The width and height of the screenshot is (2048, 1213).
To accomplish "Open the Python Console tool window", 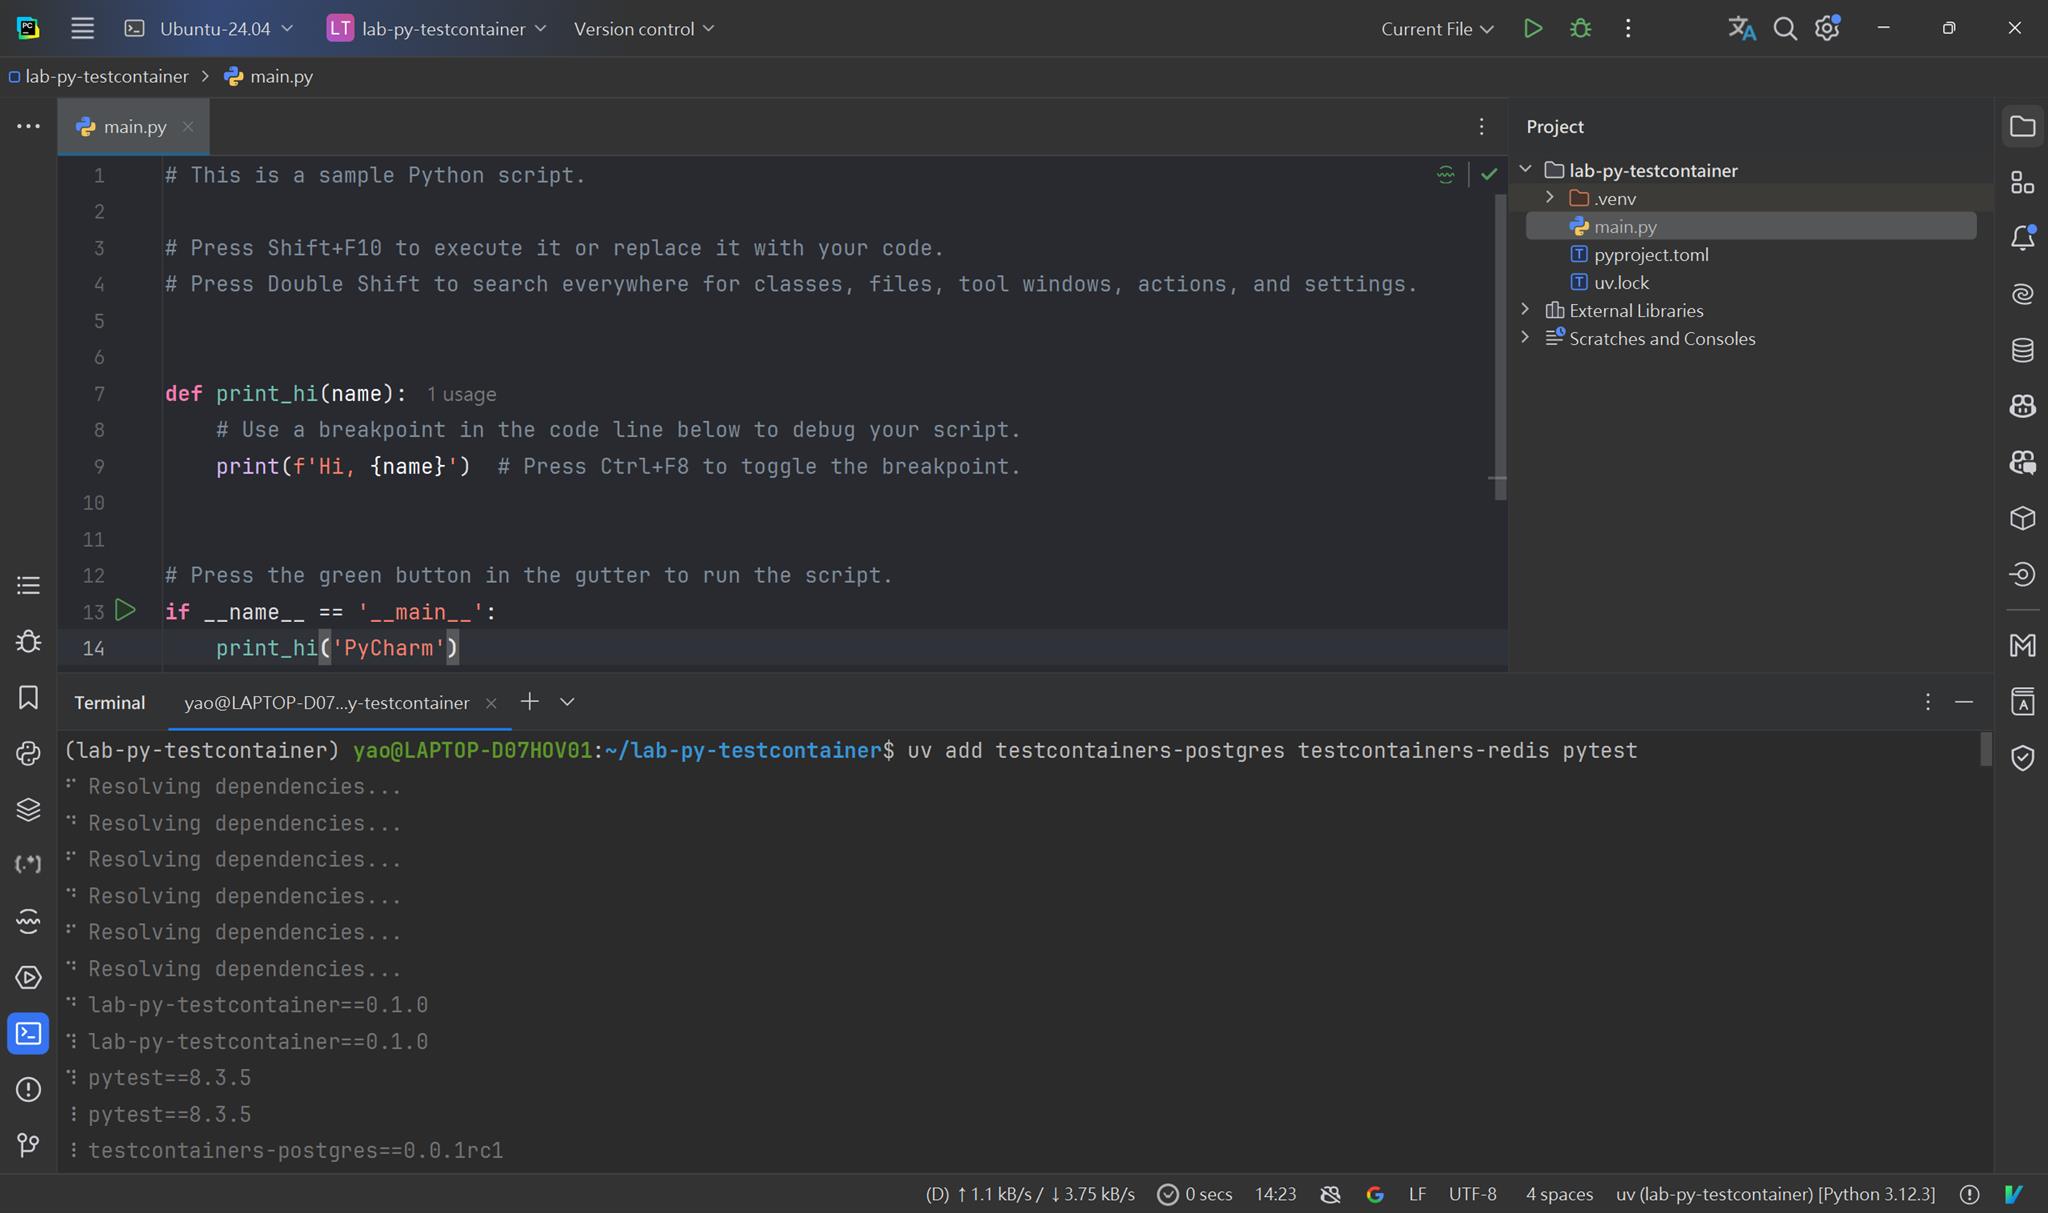I will tap(28, 753).
